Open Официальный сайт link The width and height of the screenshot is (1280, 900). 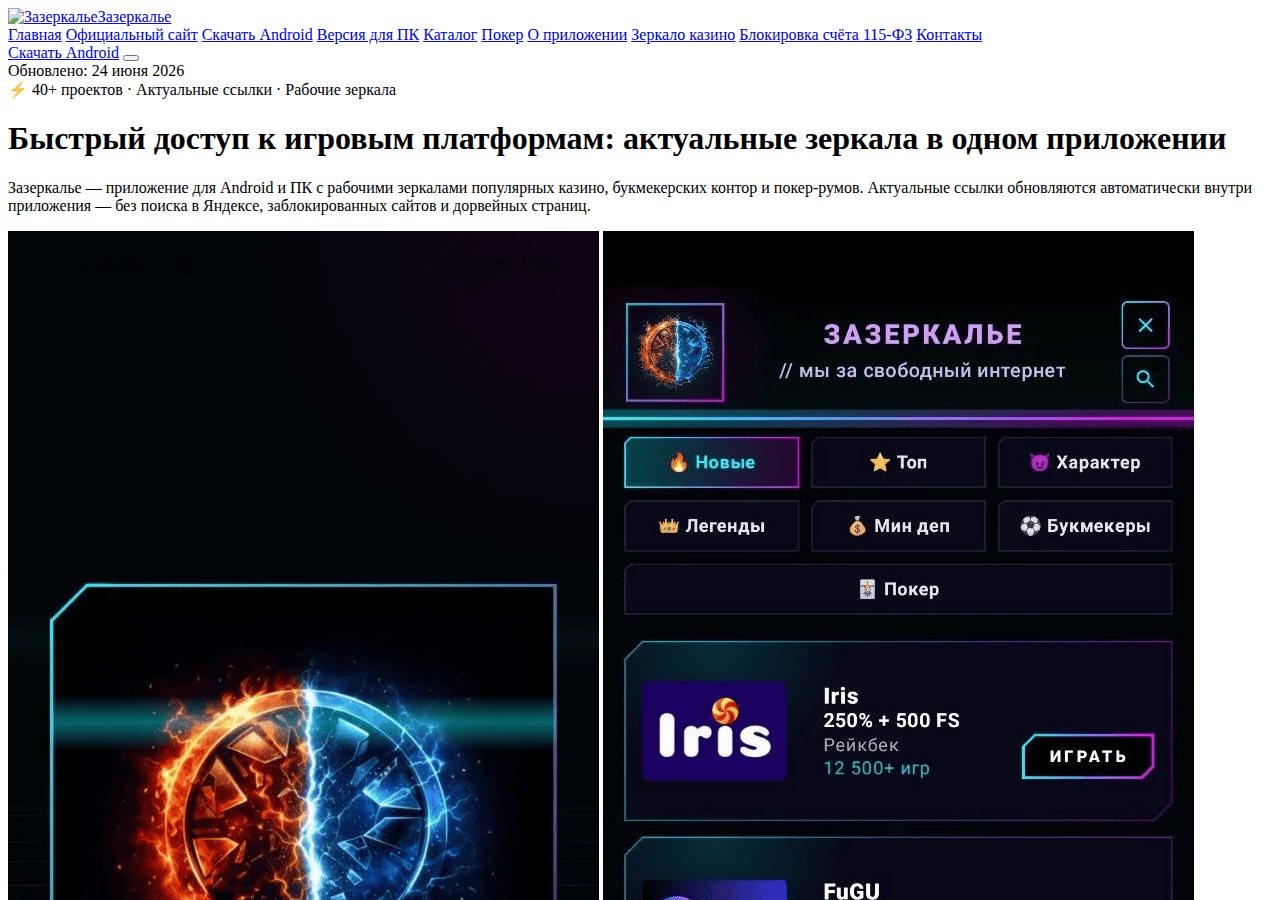coord(132,35)
